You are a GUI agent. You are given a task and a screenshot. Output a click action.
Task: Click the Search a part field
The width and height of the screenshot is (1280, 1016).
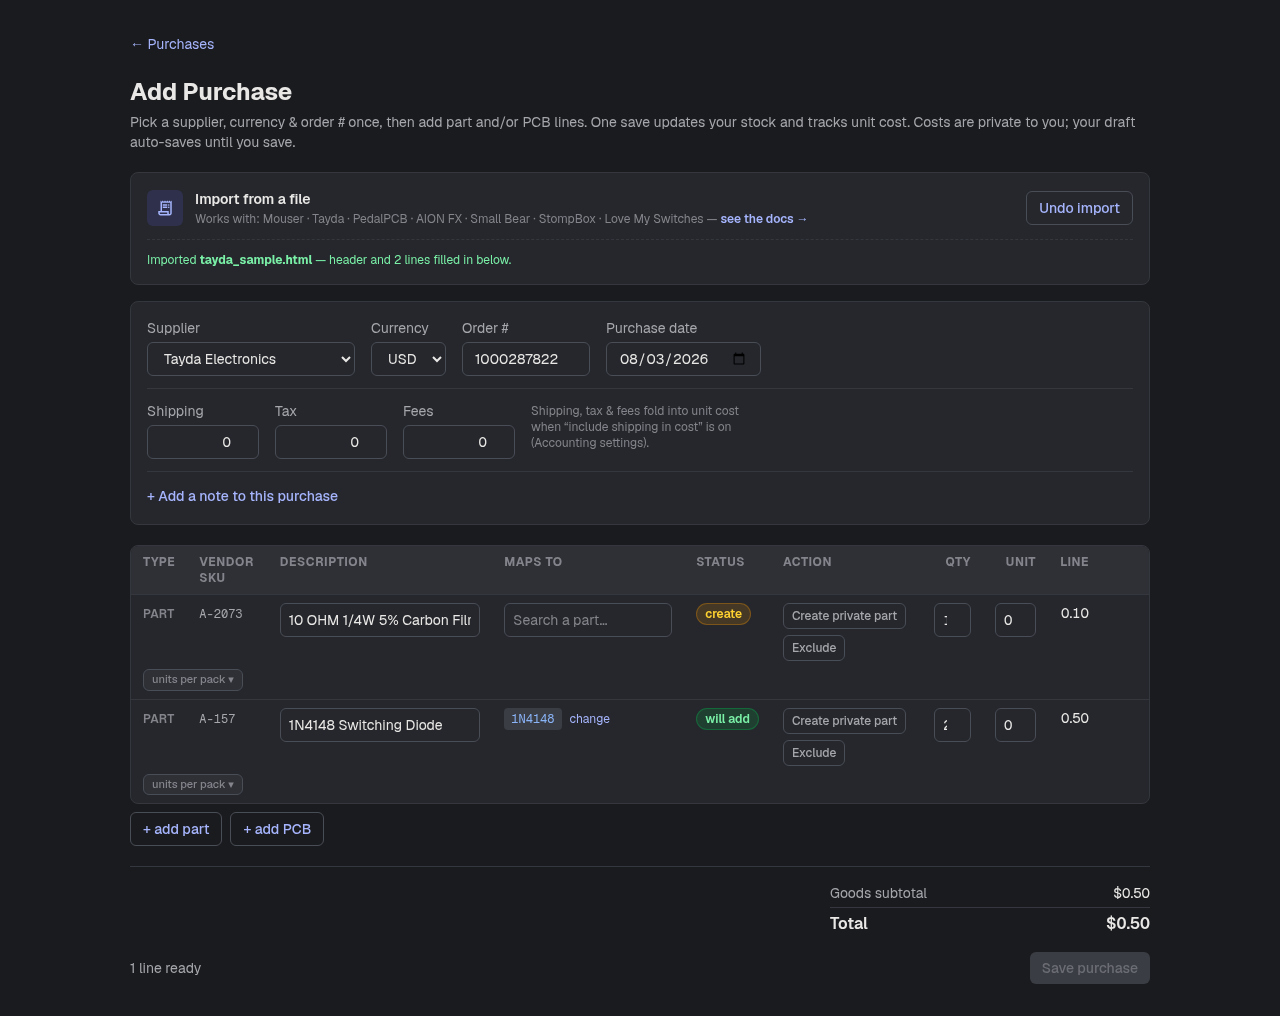[x=588, y=620]
